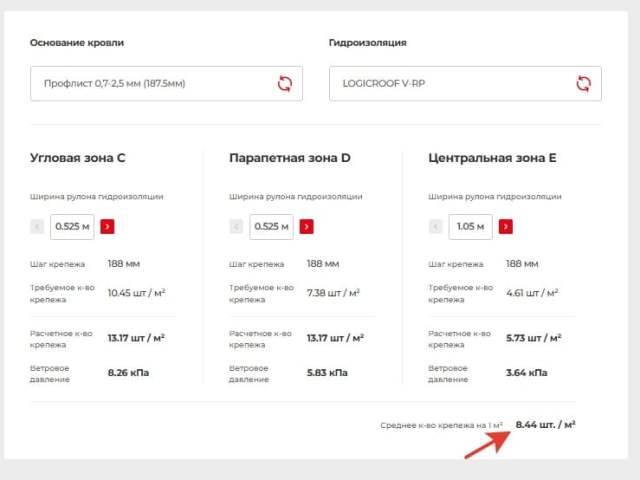The image size is (640, 480).
Task: Select the 1.05 м width field in zone E
Action: pos(471,227)
